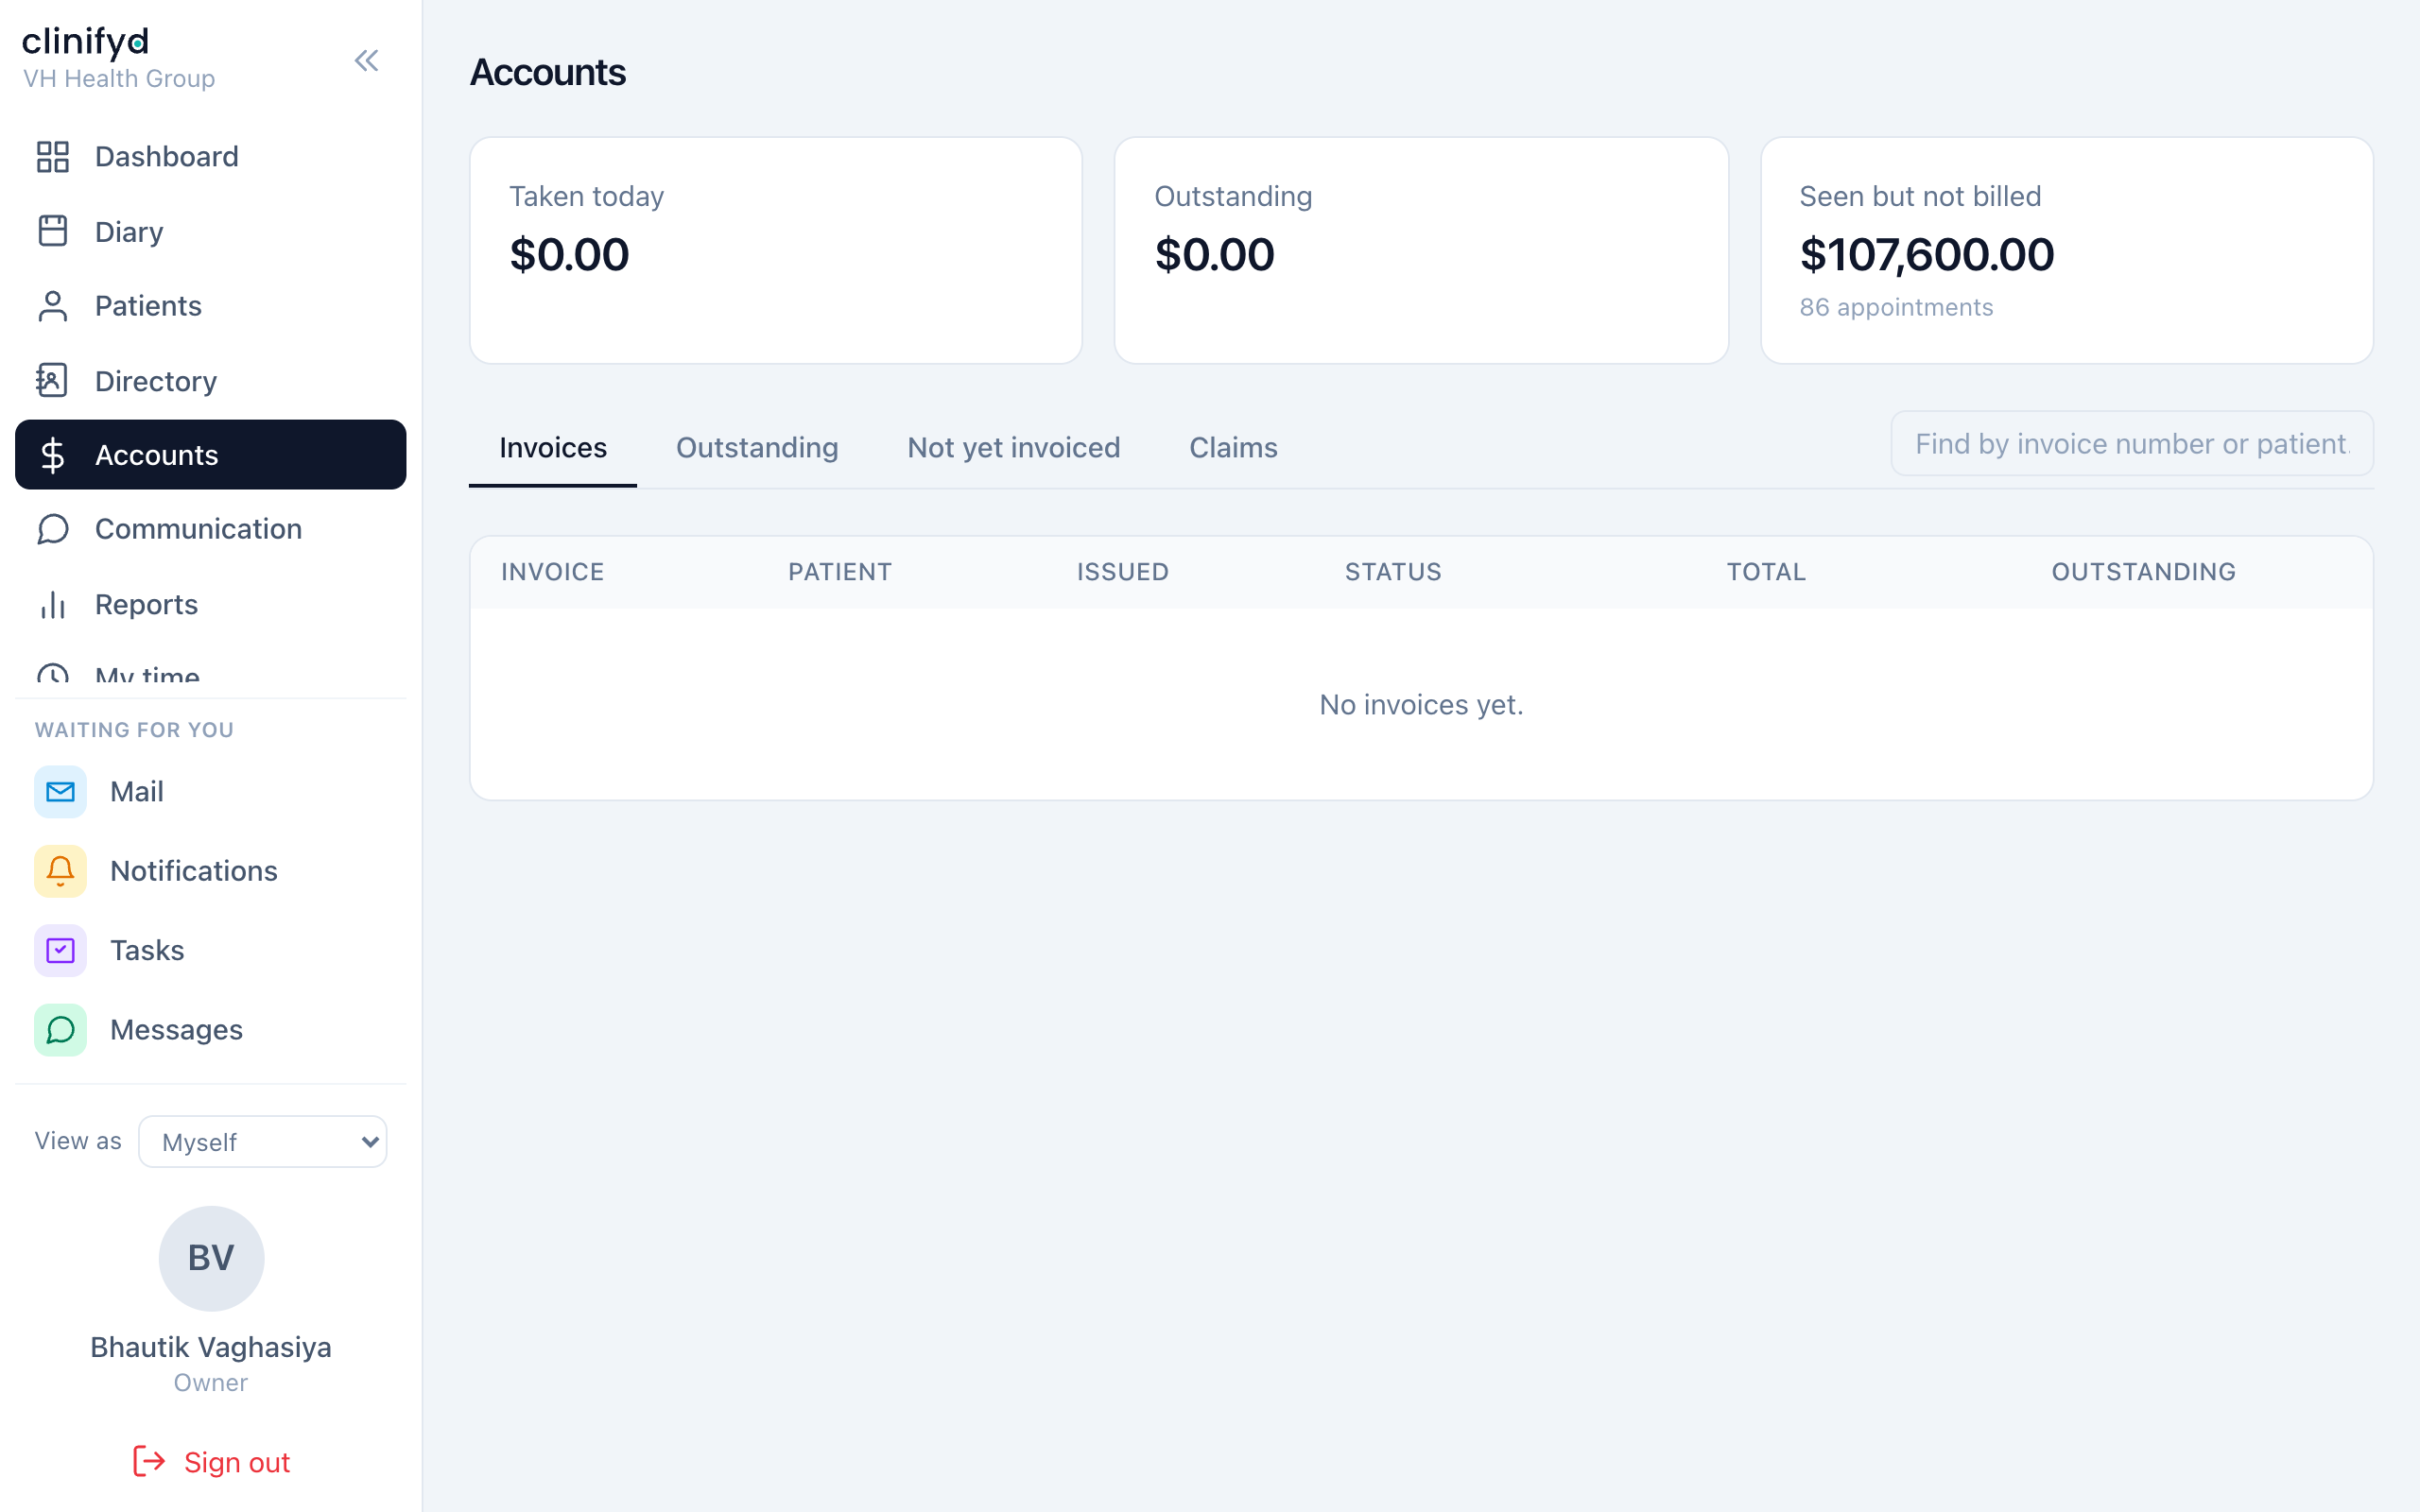Open the green Messages icon
Screen dimensions: 2420x1512
pyautogui.click(x=60, y=1030)
